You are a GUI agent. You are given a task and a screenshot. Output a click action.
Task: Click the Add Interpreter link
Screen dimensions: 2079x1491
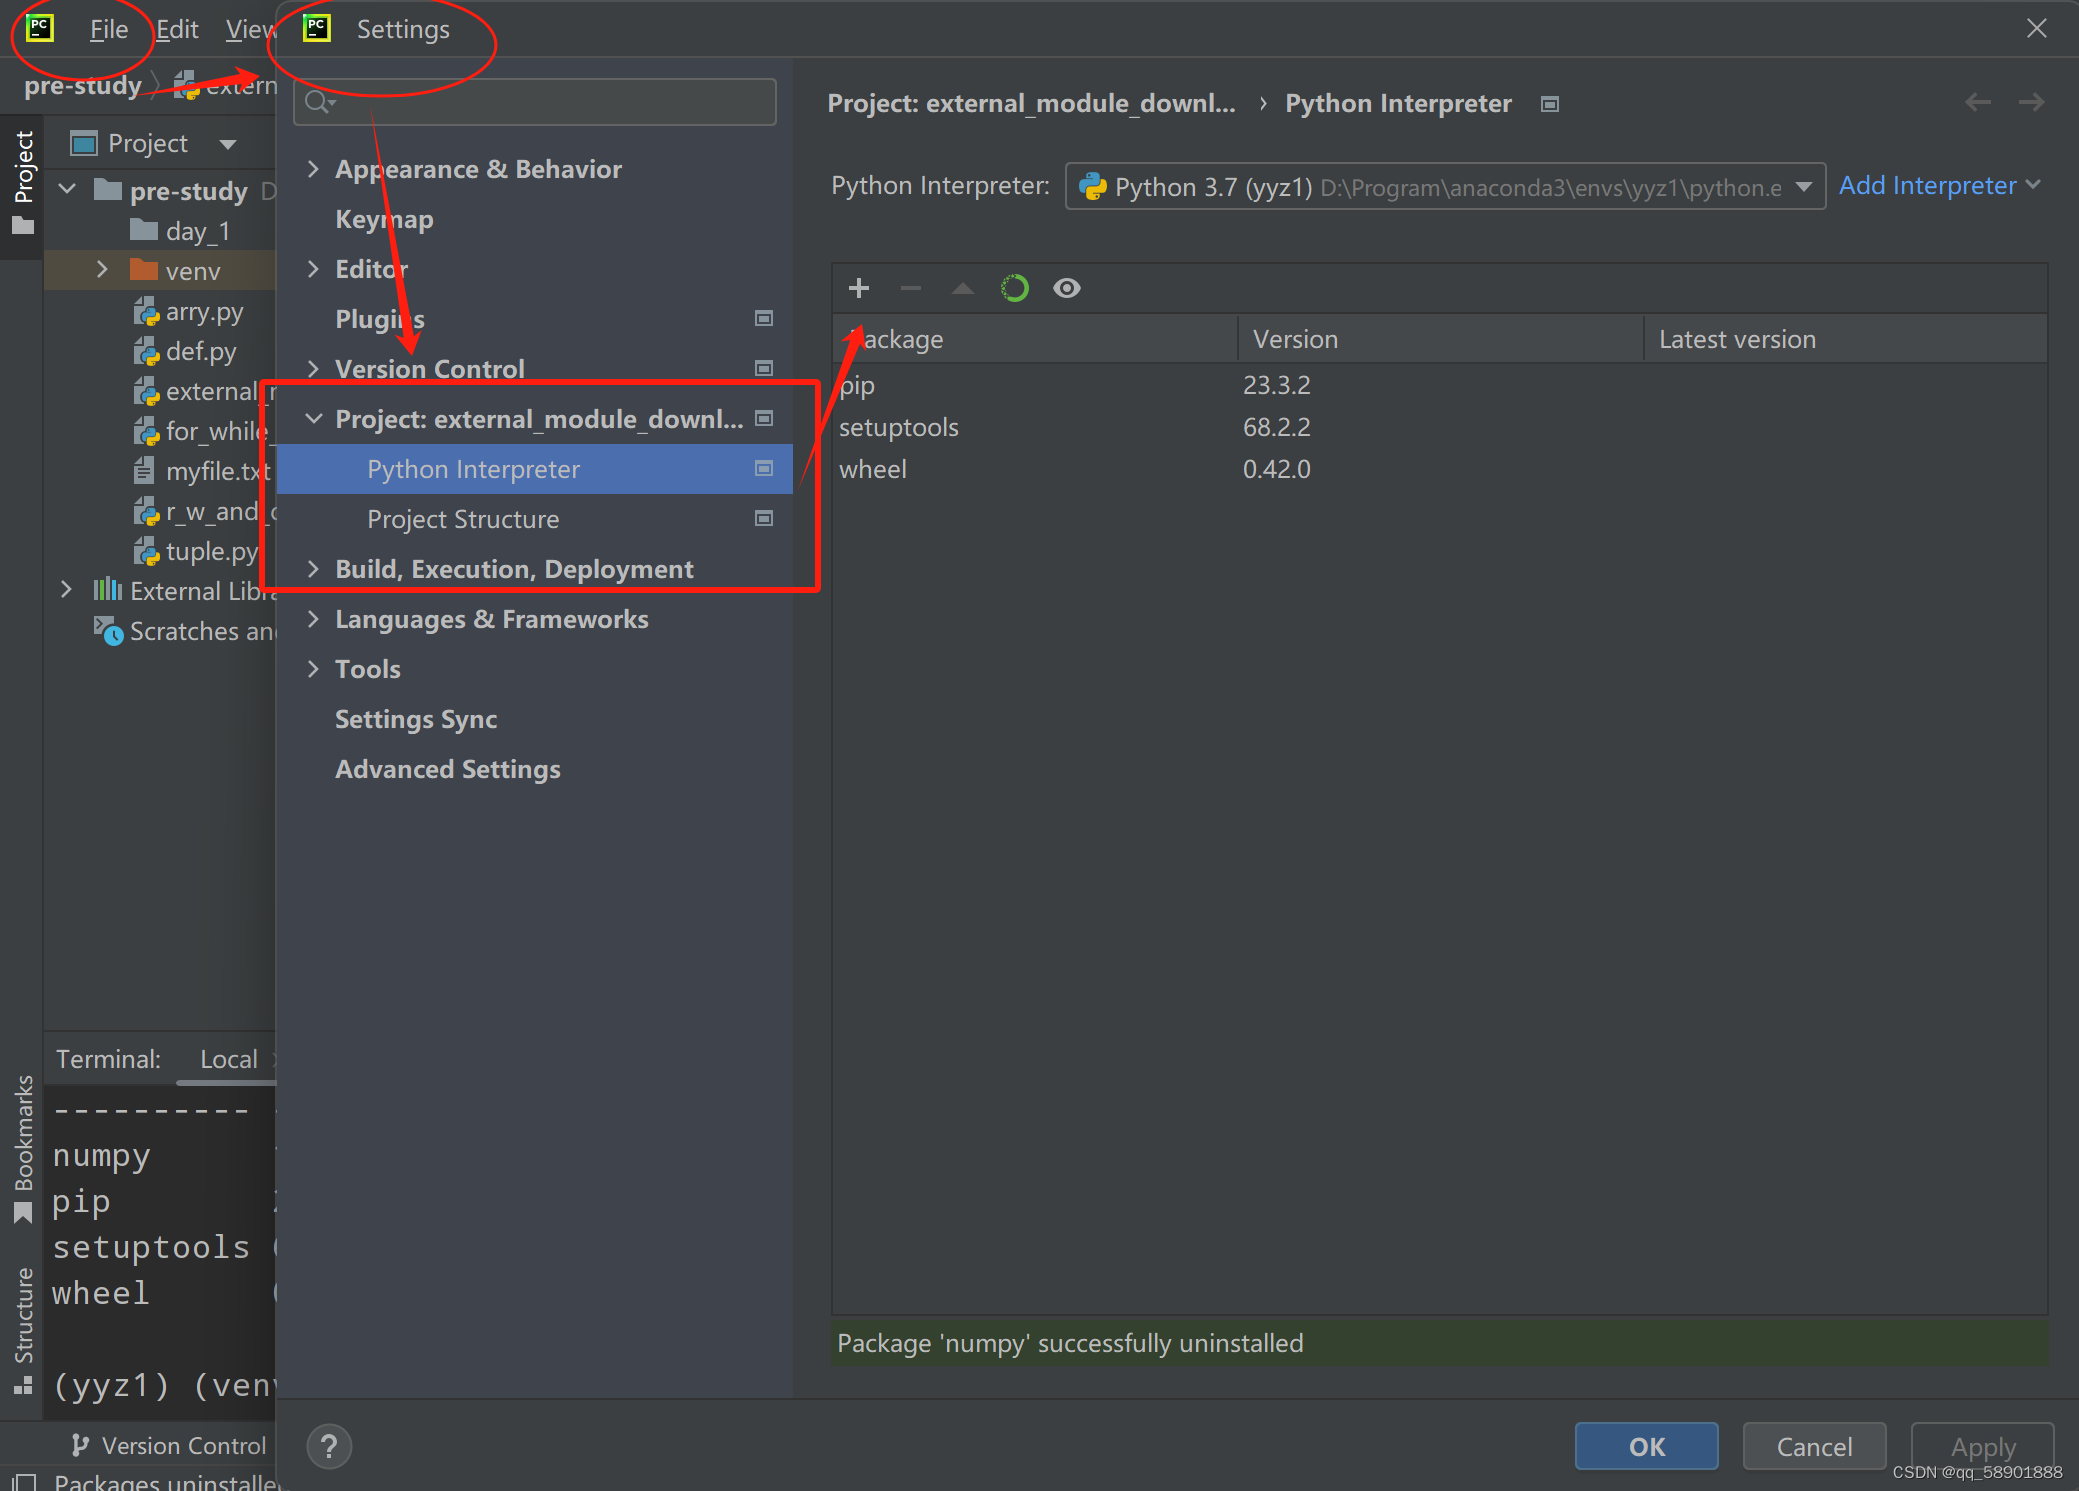point(1927,186)
